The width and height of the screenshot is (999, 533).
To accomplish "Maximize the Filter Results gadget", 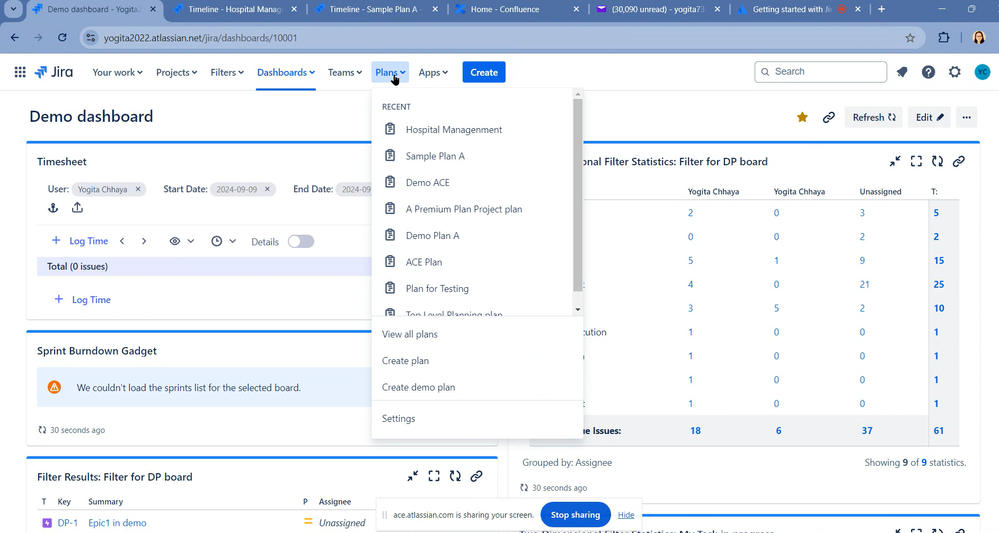I will coord(434,476).
